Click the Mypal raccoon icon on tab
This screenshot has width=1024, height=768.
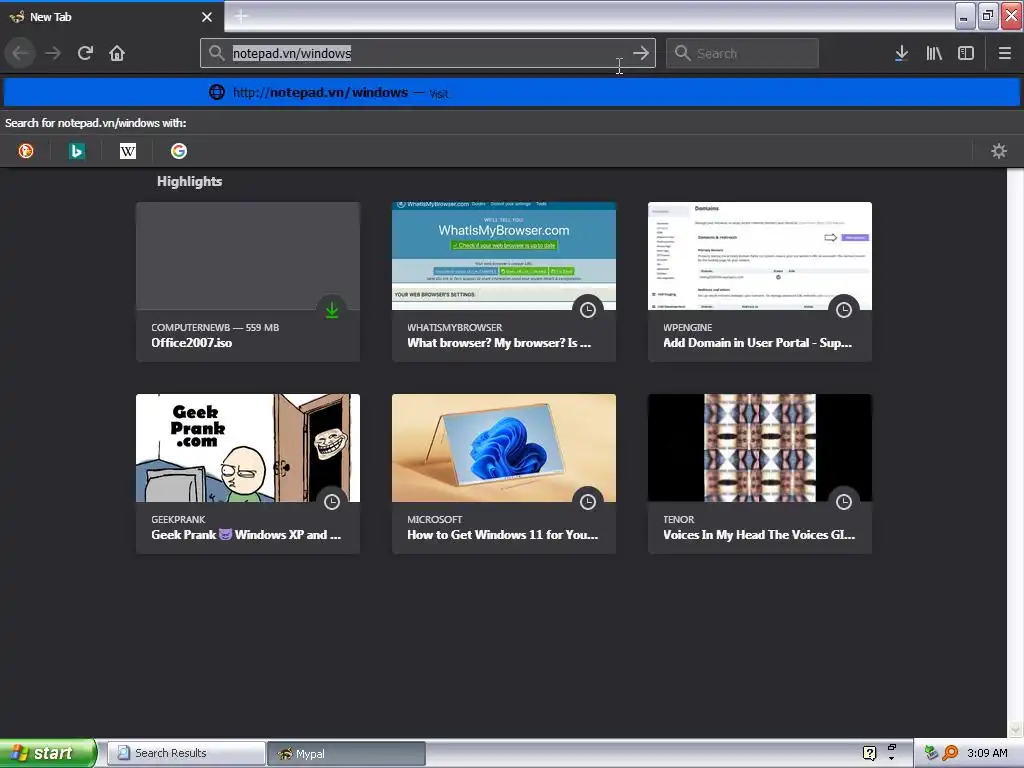click(x=16, y=16)
